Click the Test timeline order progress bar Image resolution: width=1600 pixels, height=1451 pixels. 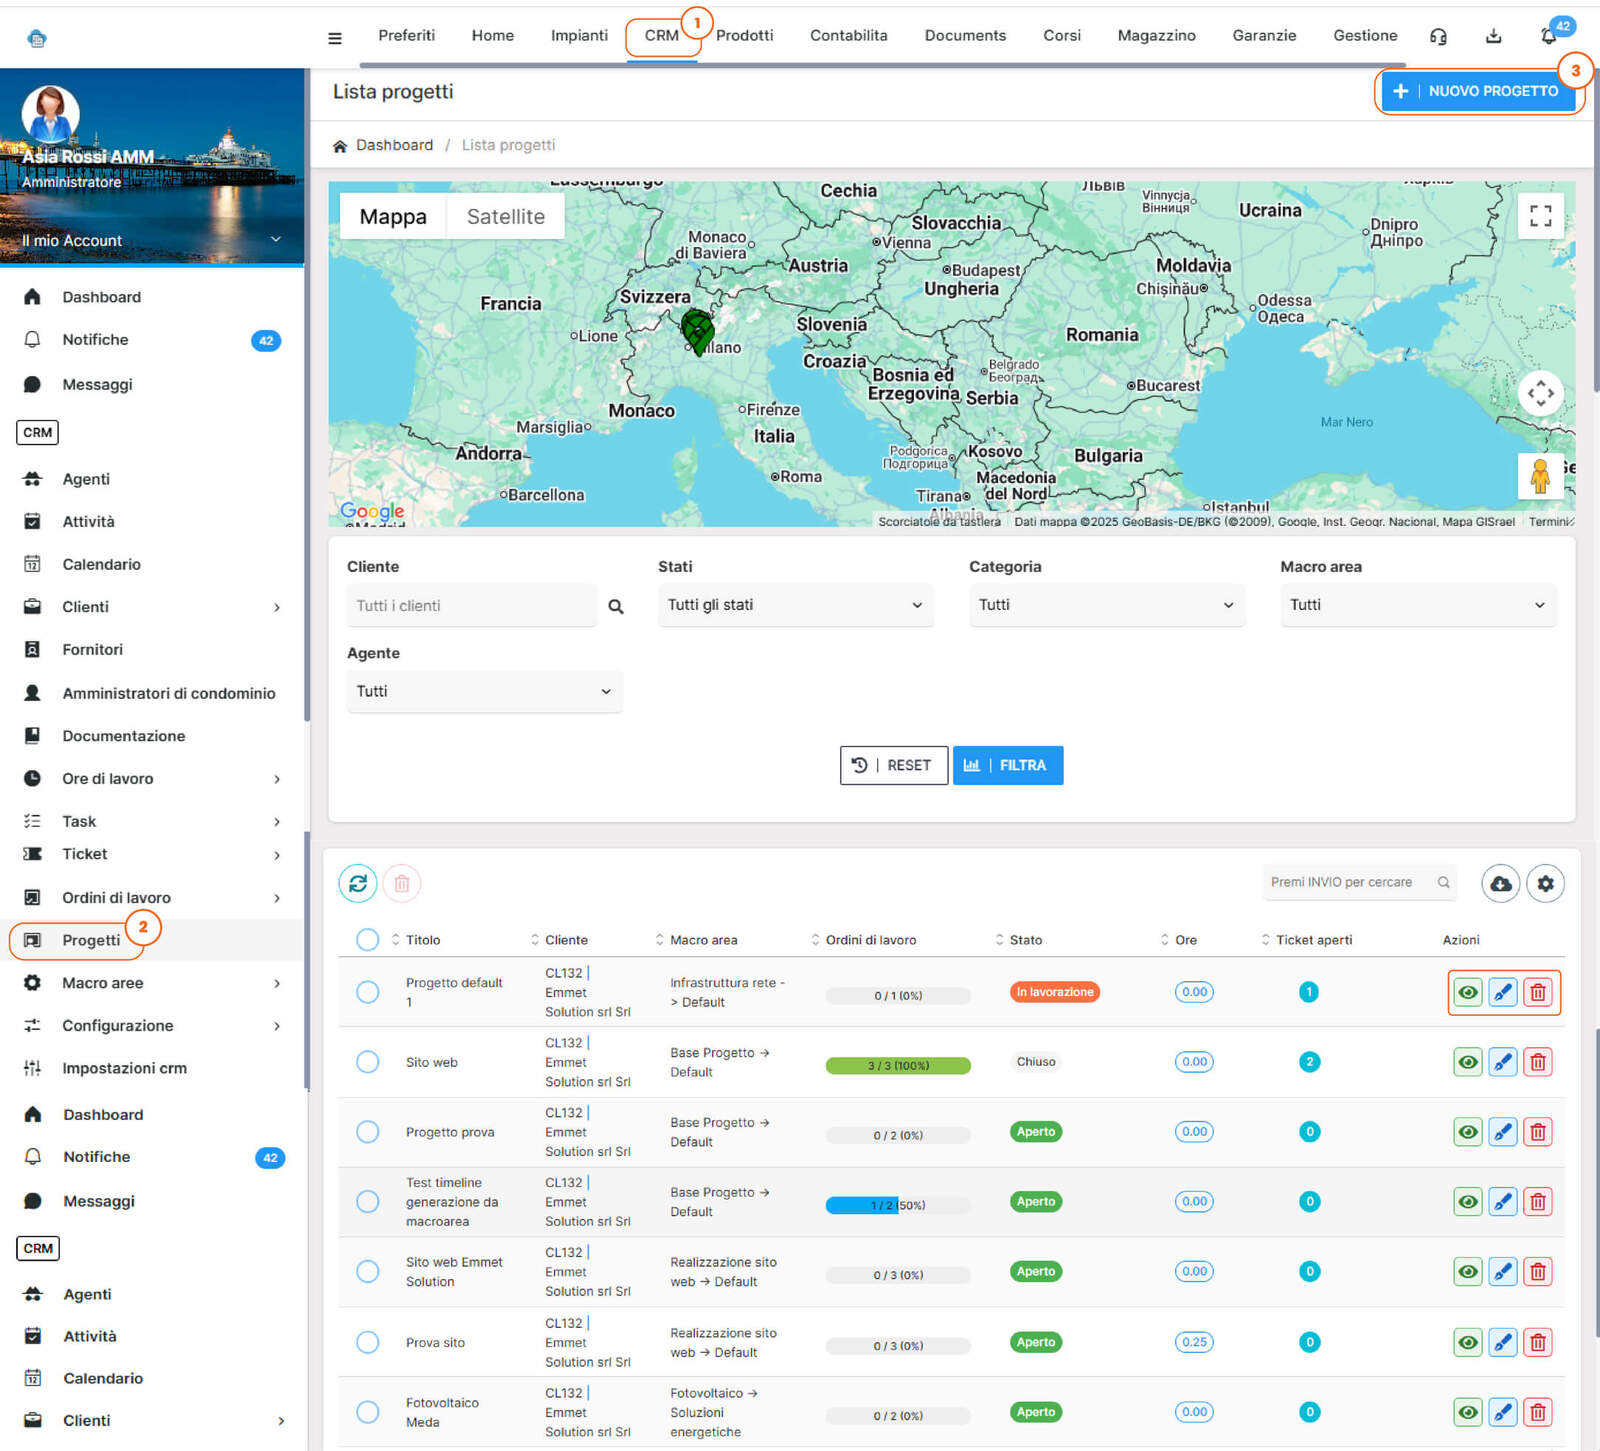tap(897, 1205)
